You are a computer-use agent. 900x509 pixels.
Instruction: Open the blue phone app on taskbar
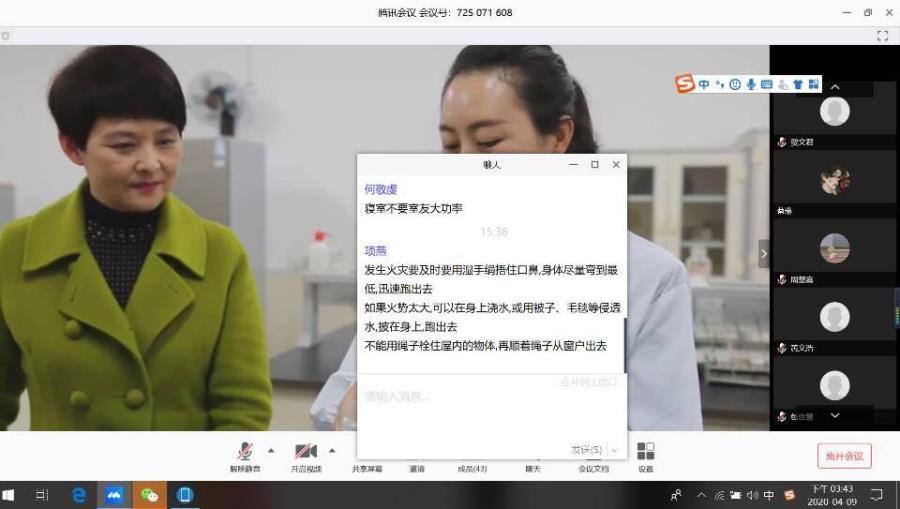point(184,495)
